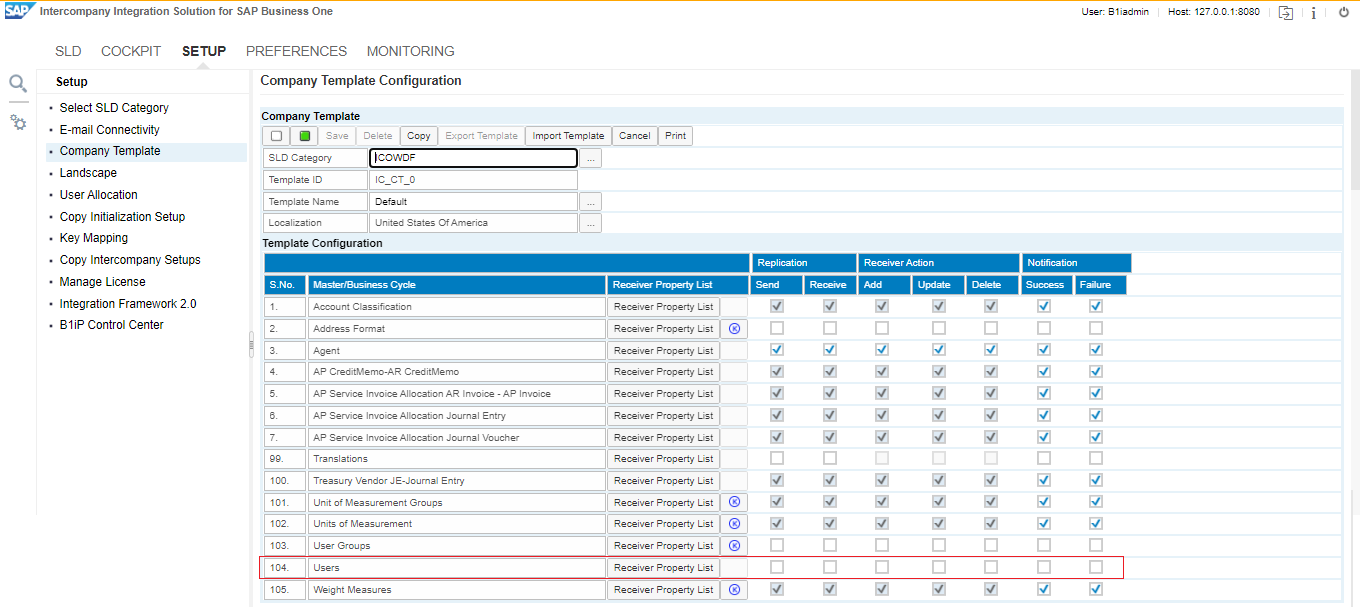The height and width of the screenshot is (612, 1360).
Task: Tick Failure notification checkbox for User Groups
Action: click(1096, 546)
